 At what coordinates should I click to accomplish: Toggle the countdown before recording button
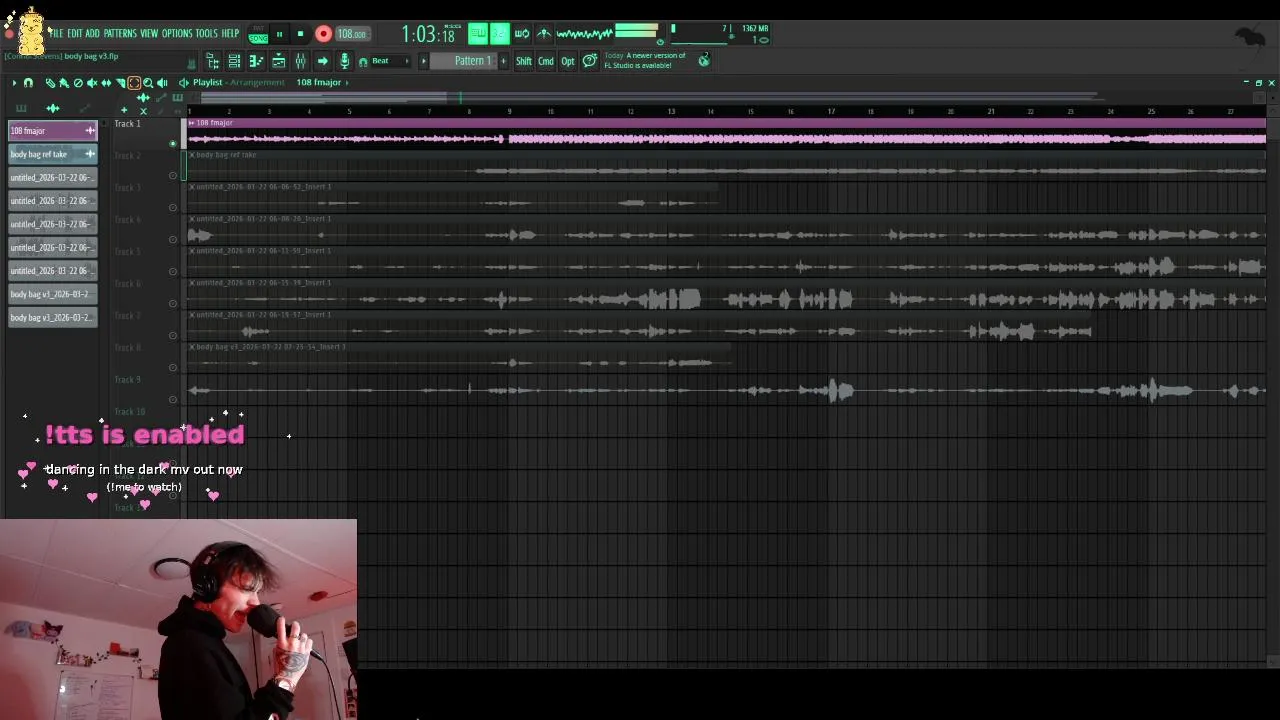tap(500, 34)
